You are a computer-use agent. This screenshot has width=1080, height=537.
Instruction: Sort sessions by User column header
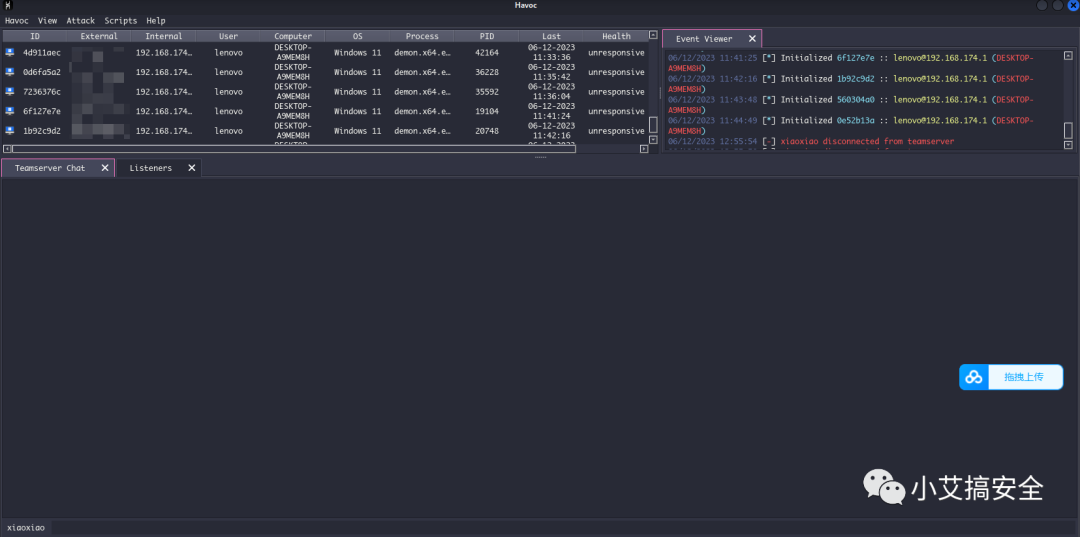tap(228, 36)
